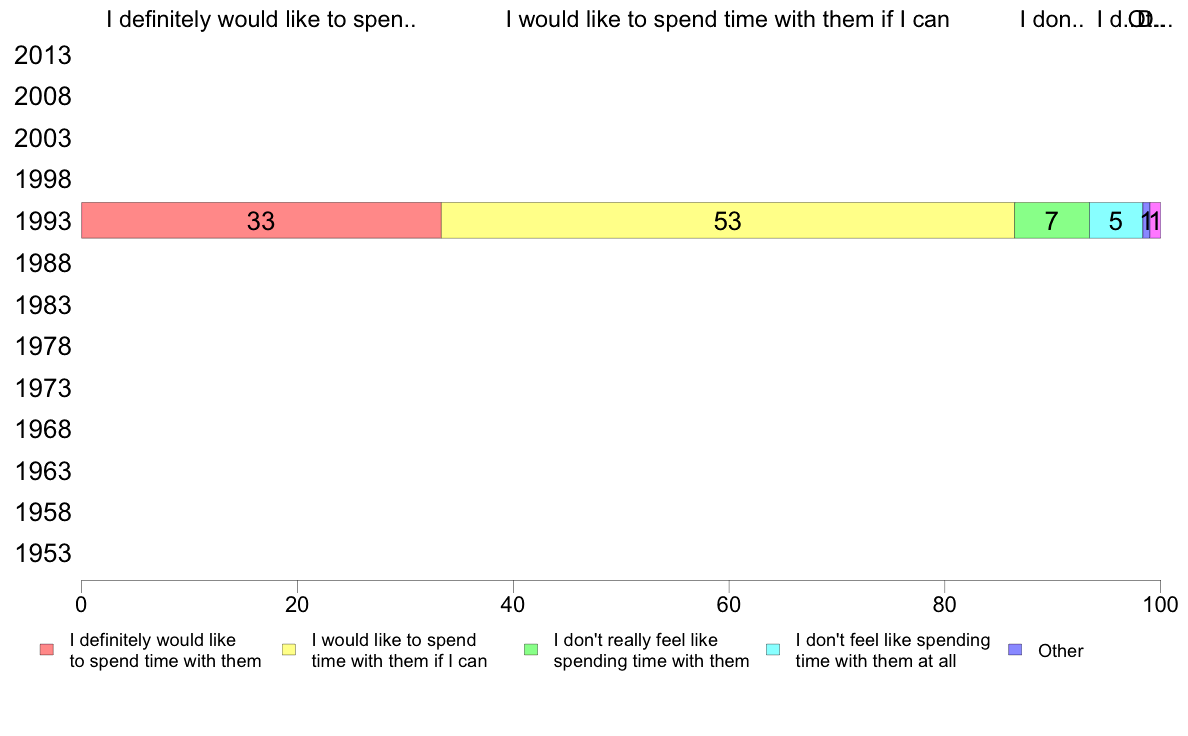Click the header 'I would like to spend time with them if I can'
This screenshot has width=1188, height=736.
(x=727, y=20)
